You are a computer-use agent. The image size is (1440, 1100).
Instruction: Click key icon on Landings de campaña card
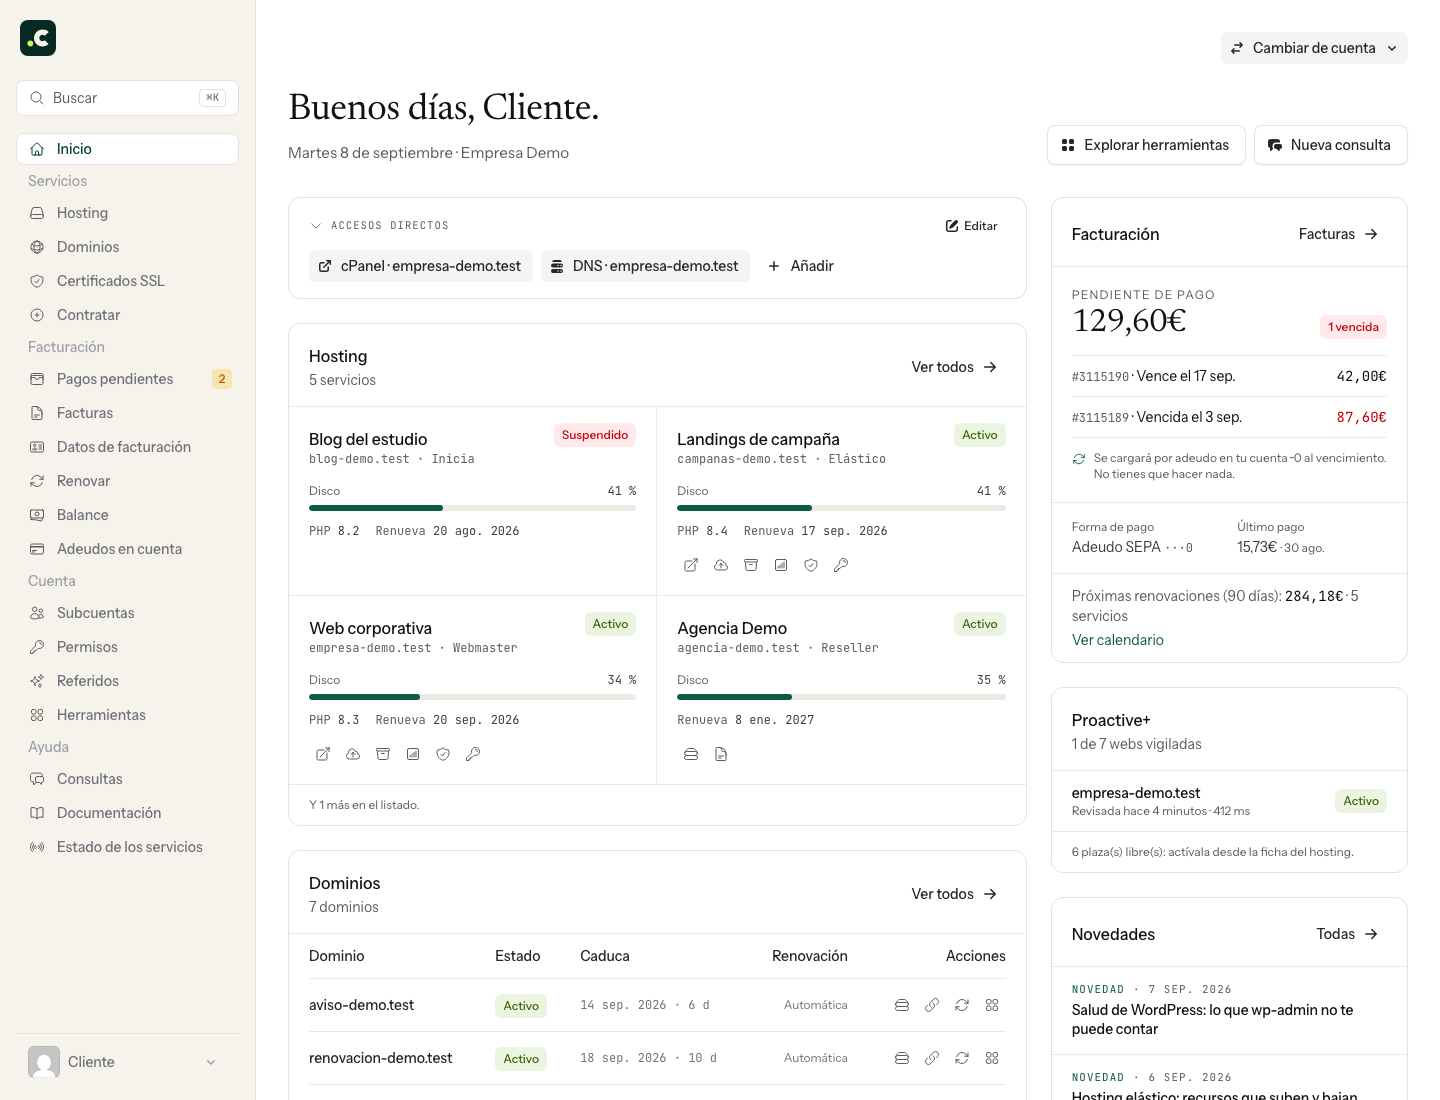click(x=841, y=565)
